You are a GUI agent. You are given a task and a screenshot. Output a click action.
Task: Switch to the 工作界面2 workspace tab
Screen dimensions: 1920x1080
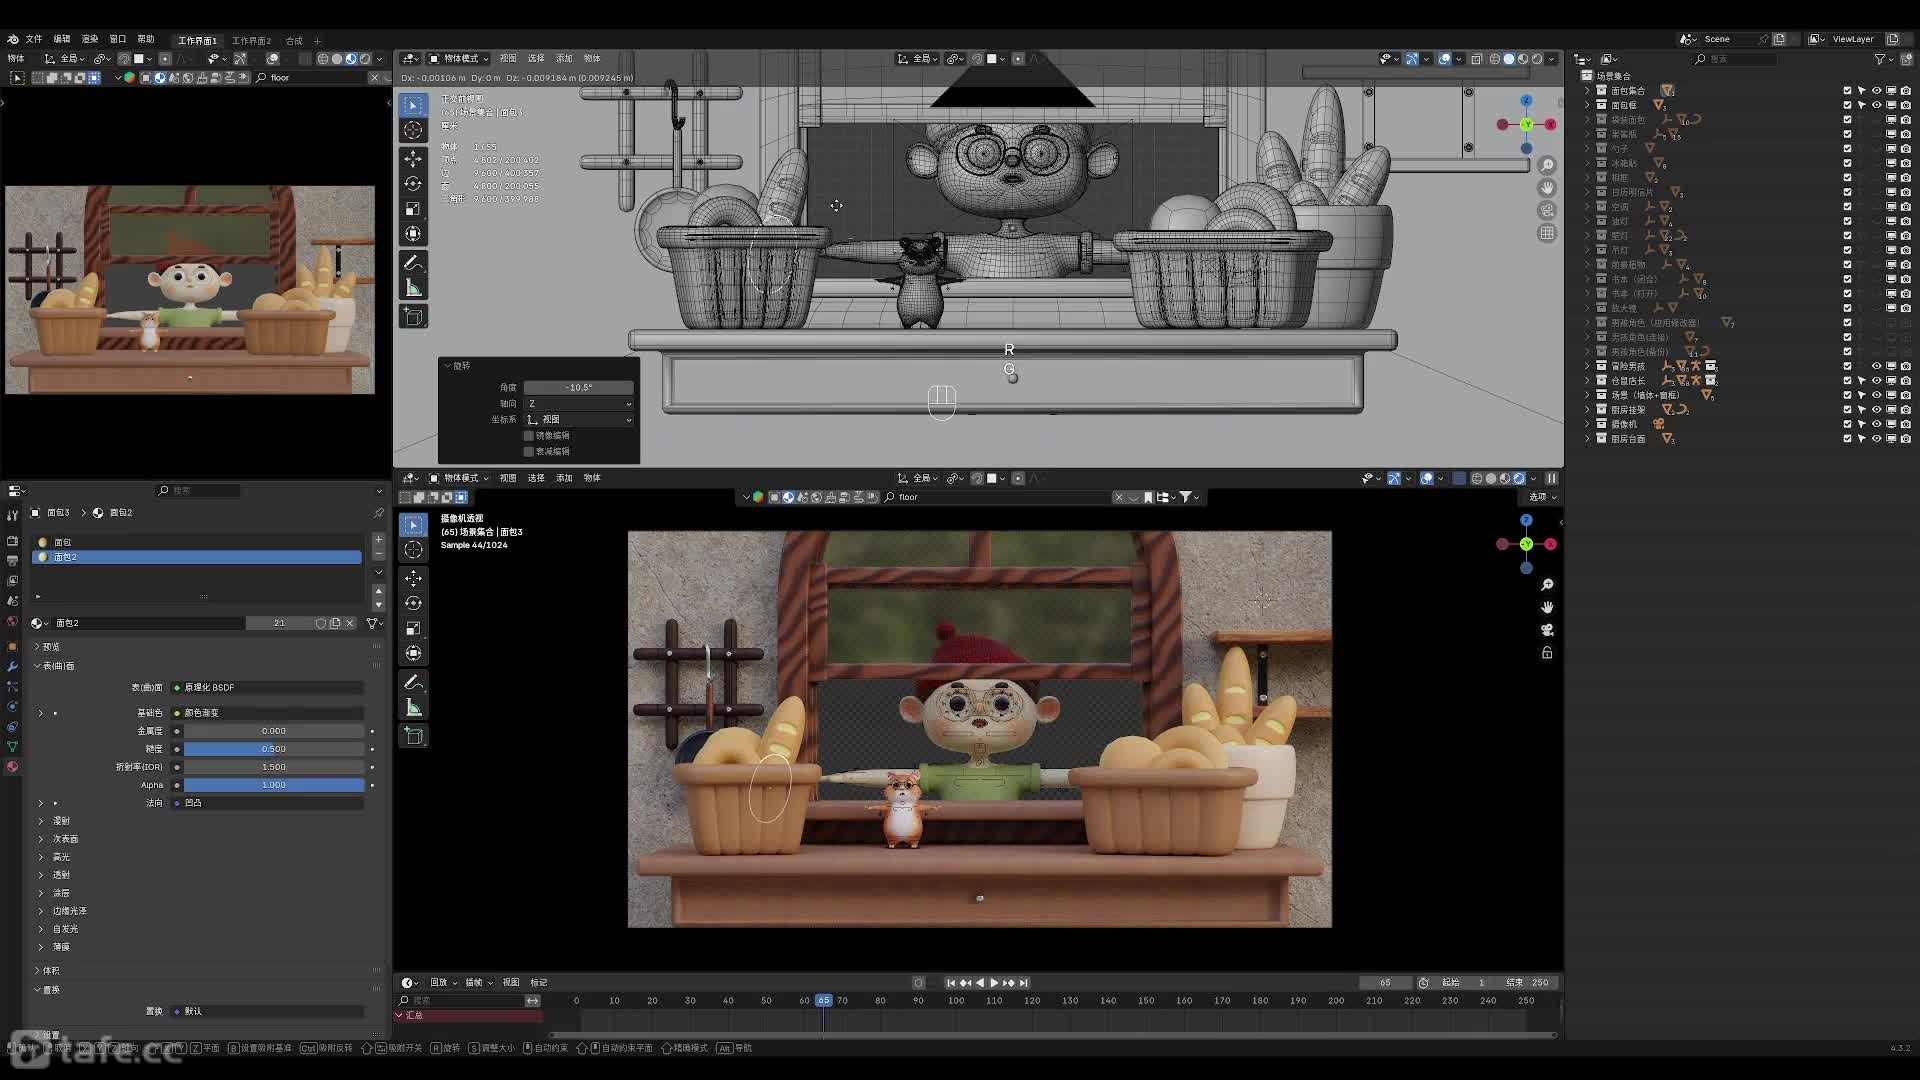tap(251, 40)
